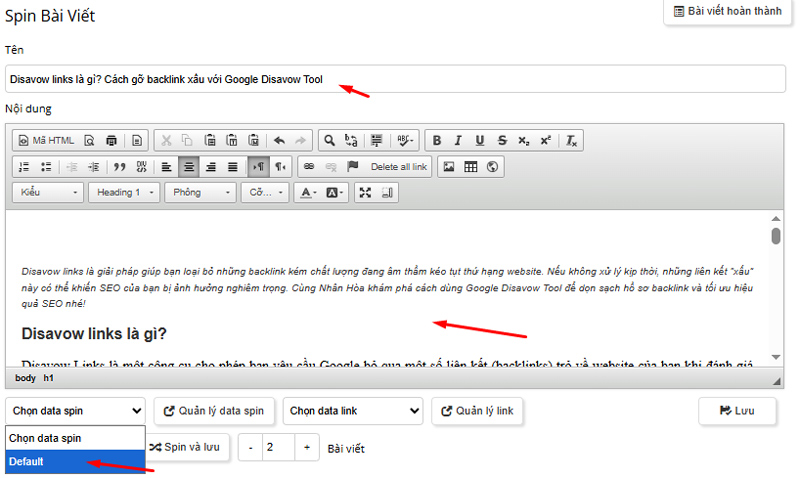
Task: Toggle center text alignment
Action: coord(211,167)
